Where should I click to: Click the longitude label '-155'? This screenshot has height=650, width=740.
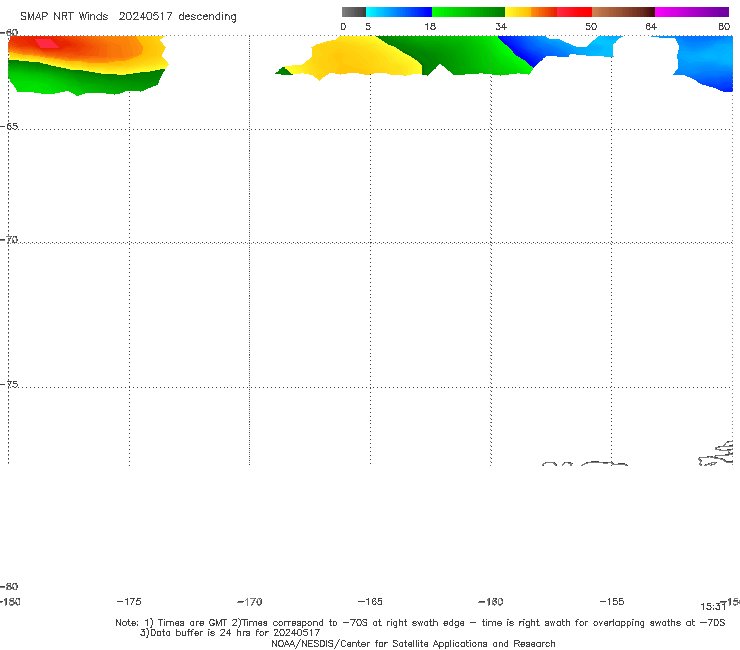point(612,601)
